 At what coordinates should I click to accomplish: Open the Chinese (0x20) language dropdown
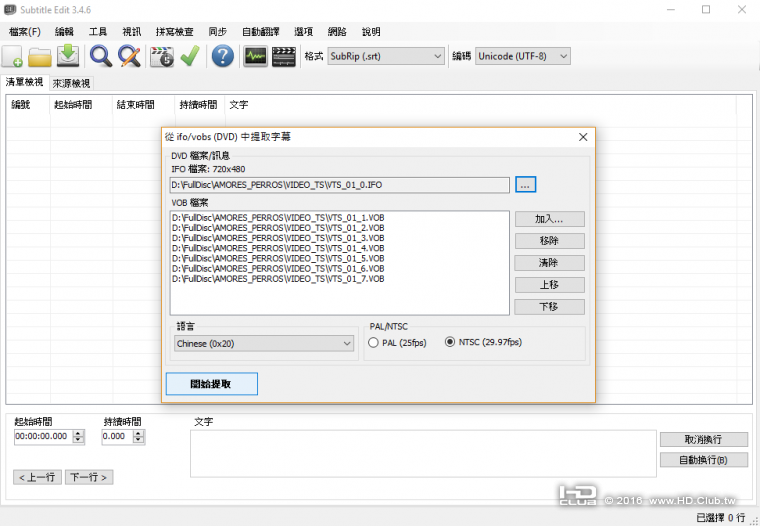[264, 343]
